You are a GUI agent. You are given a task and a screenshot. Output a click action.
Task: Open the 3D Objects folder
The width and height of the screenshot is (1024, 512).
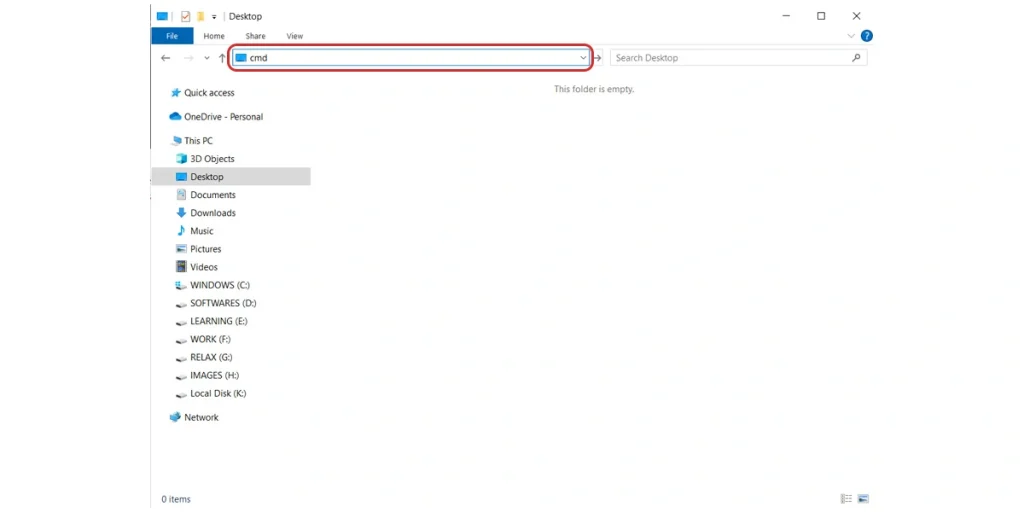pos(205,159)
